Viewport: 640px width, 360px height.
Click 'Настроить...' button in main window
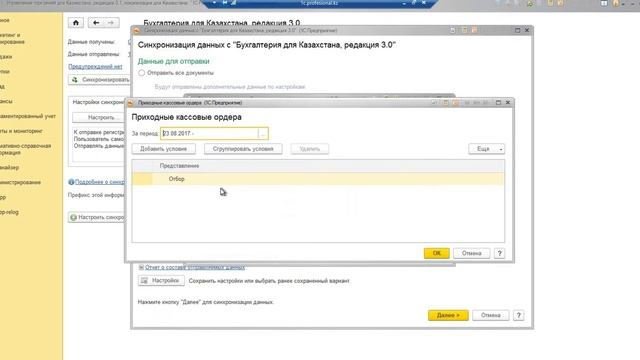pos(99,118)
